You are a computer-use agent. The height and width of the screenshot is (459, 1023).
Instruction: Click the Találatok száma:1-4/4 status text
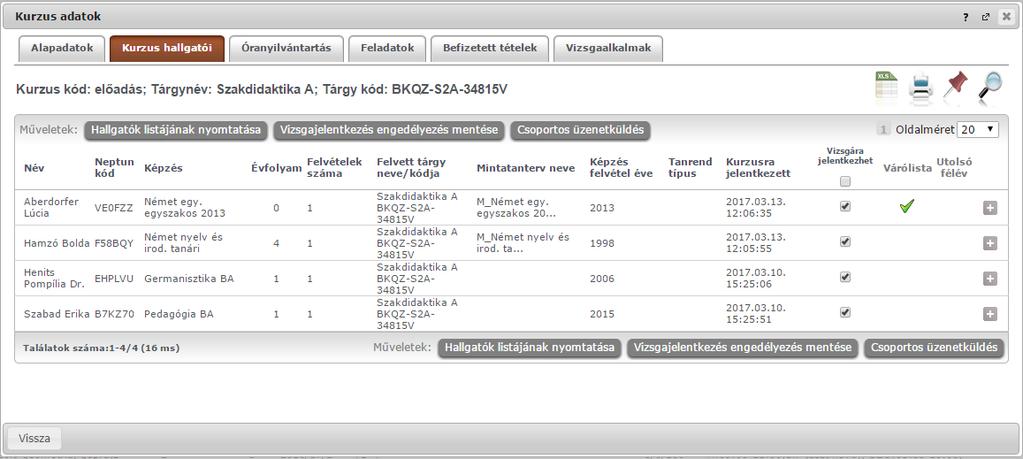(101, 348)
